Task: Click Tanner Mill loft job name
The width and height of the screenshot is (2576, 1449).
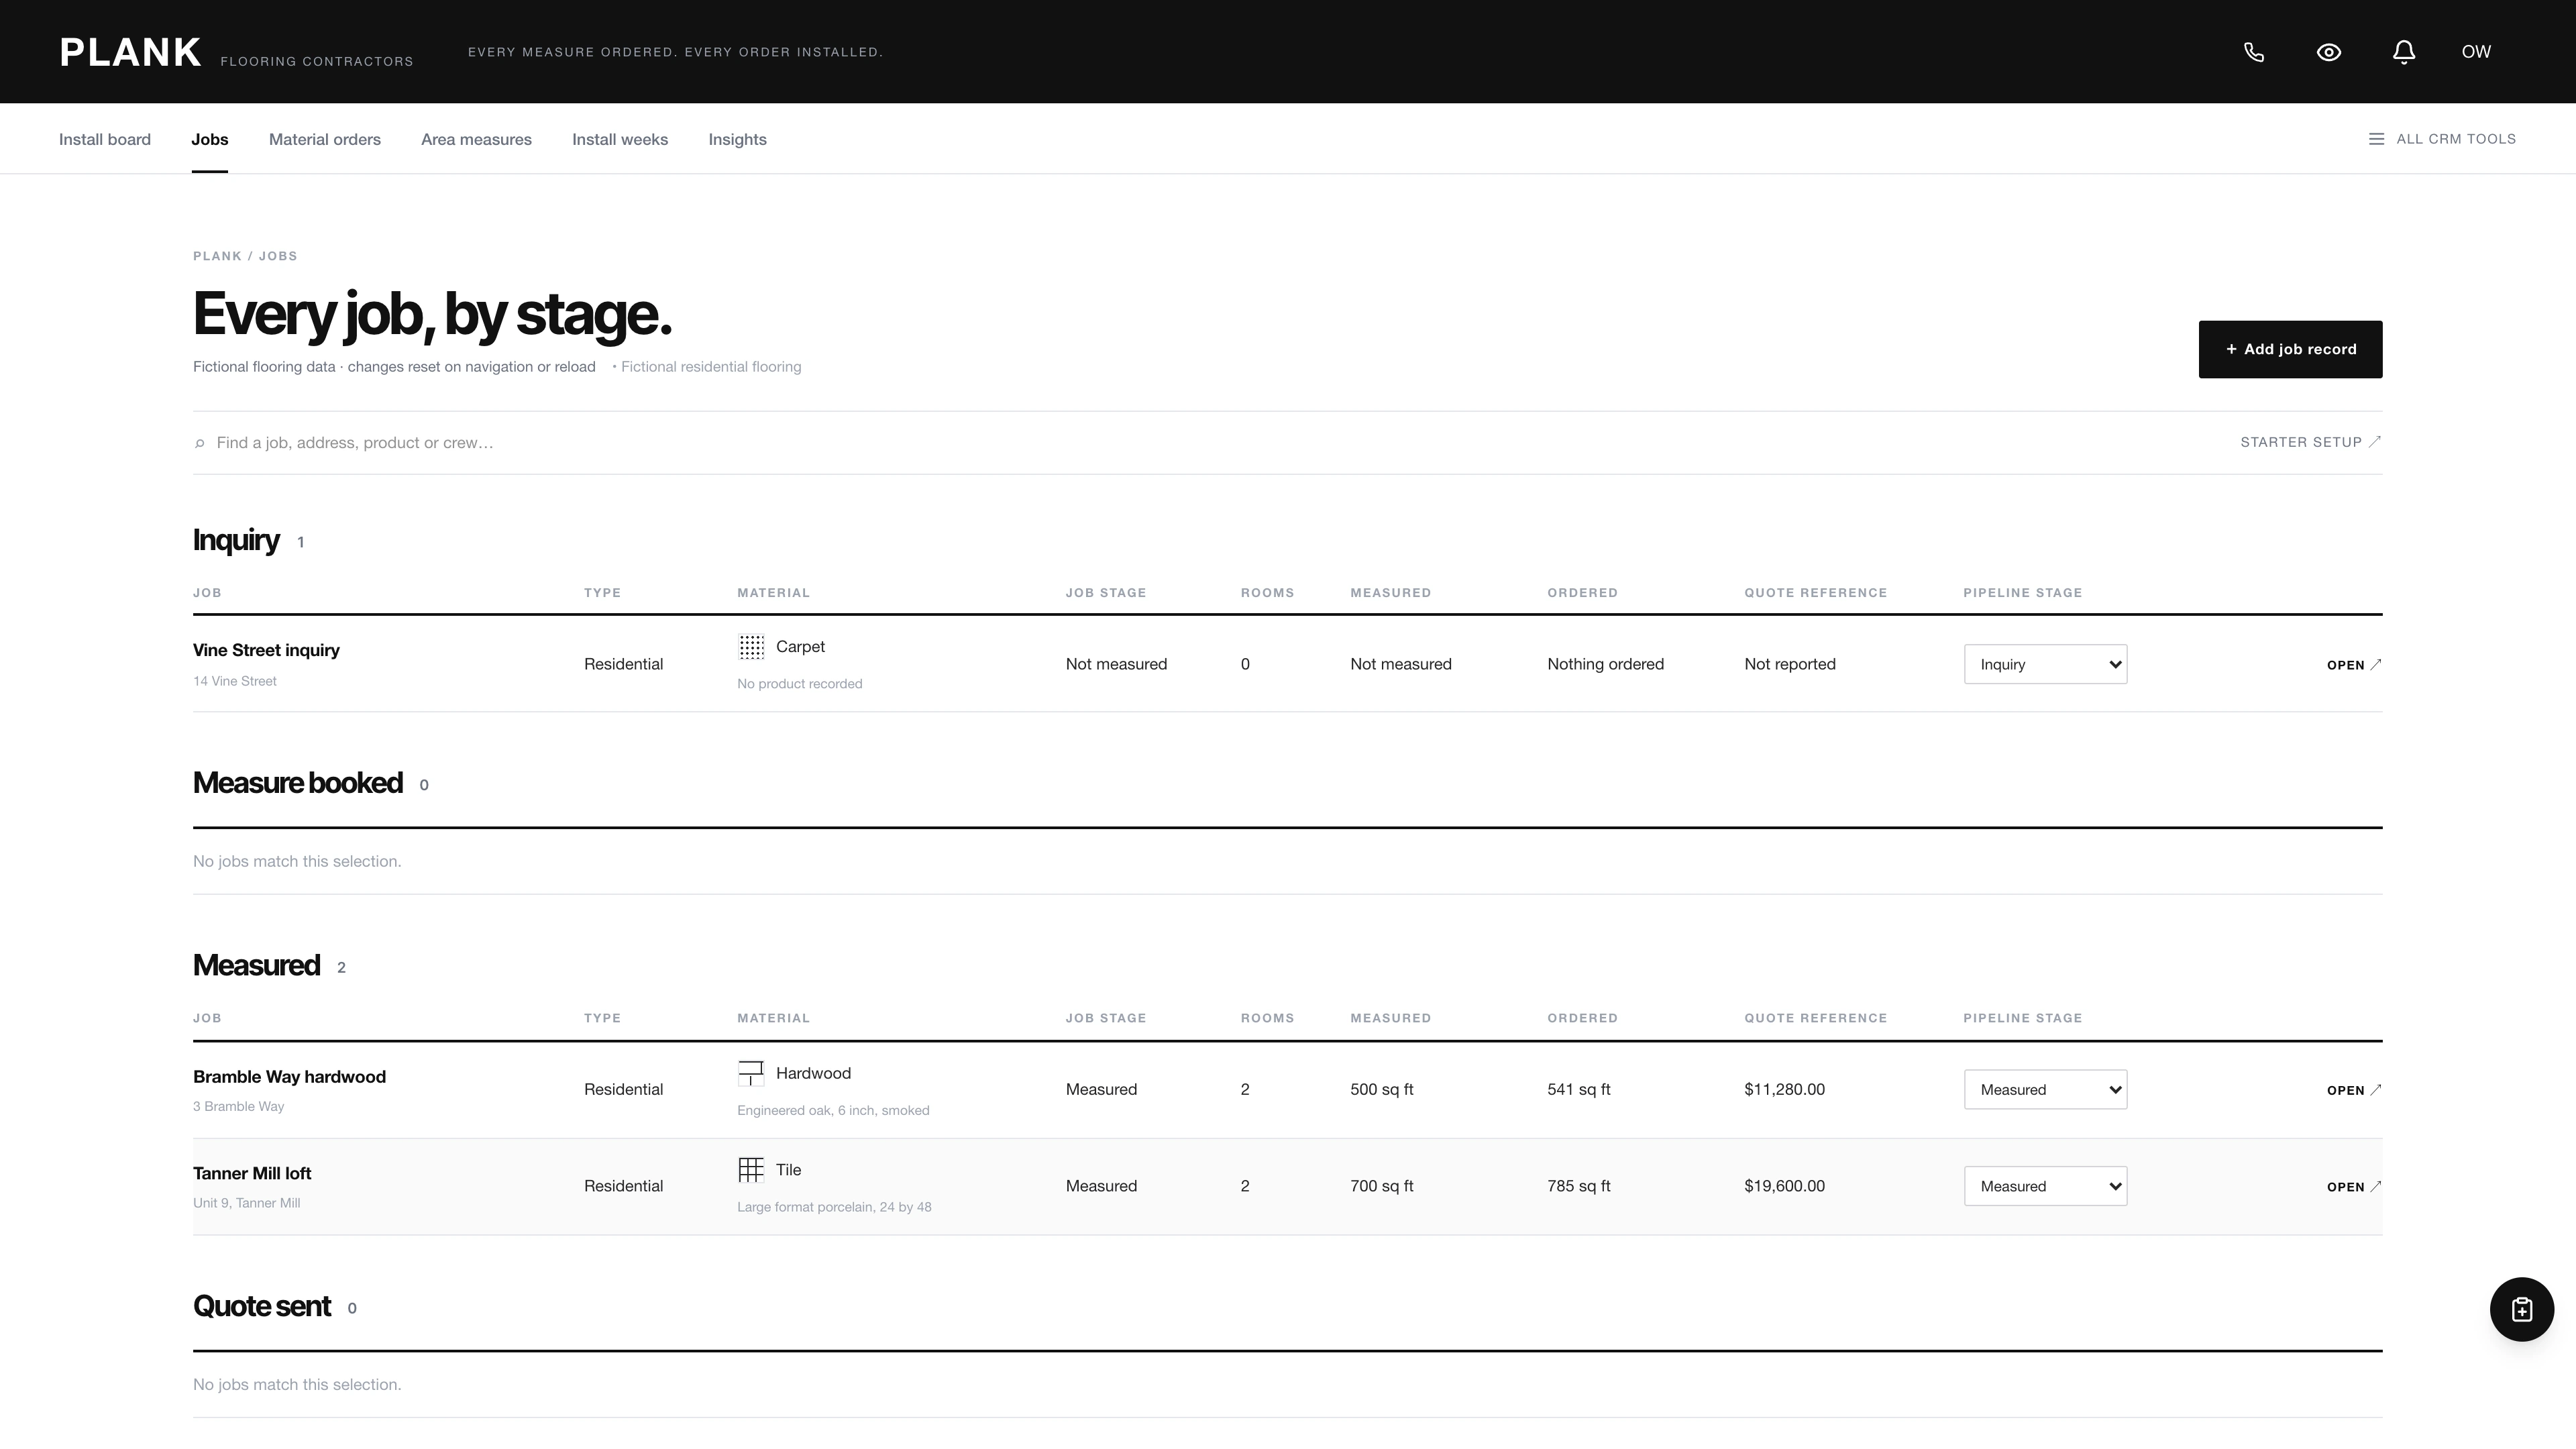Action: [252, 1173]
